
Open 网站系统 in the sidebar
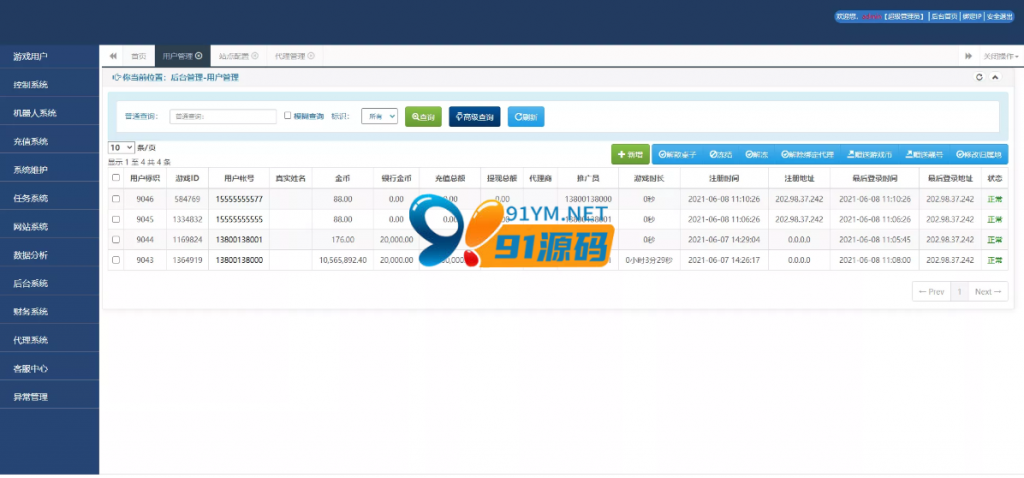[50, 227]
